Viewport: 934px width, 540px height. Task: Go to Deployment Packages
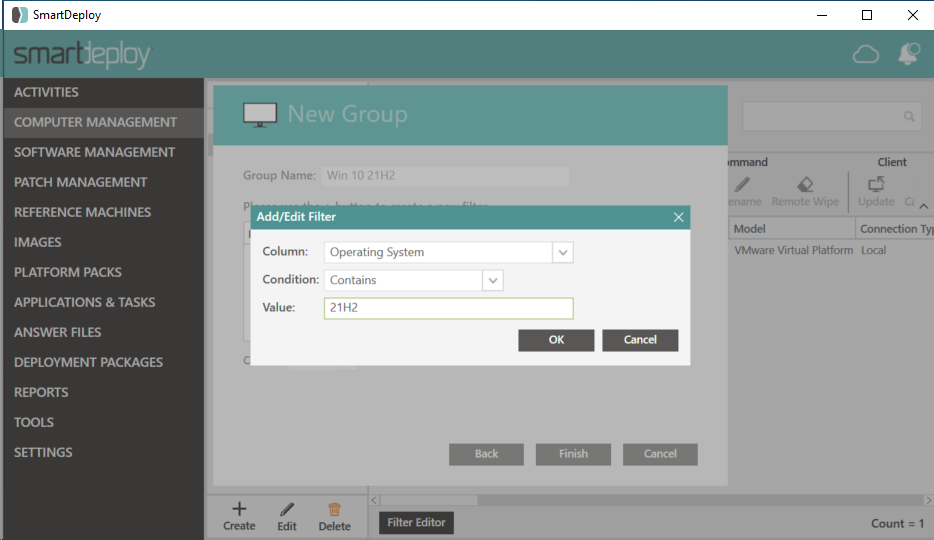[x=104, y=362]
